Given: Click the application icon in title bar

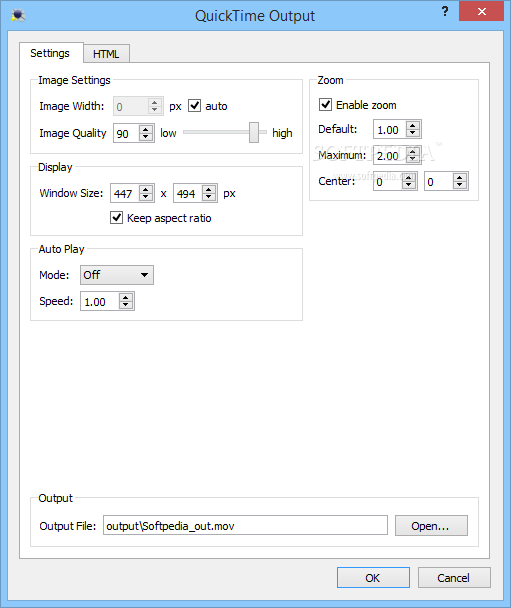Looking at the screenshot, I should click(18, 16).
